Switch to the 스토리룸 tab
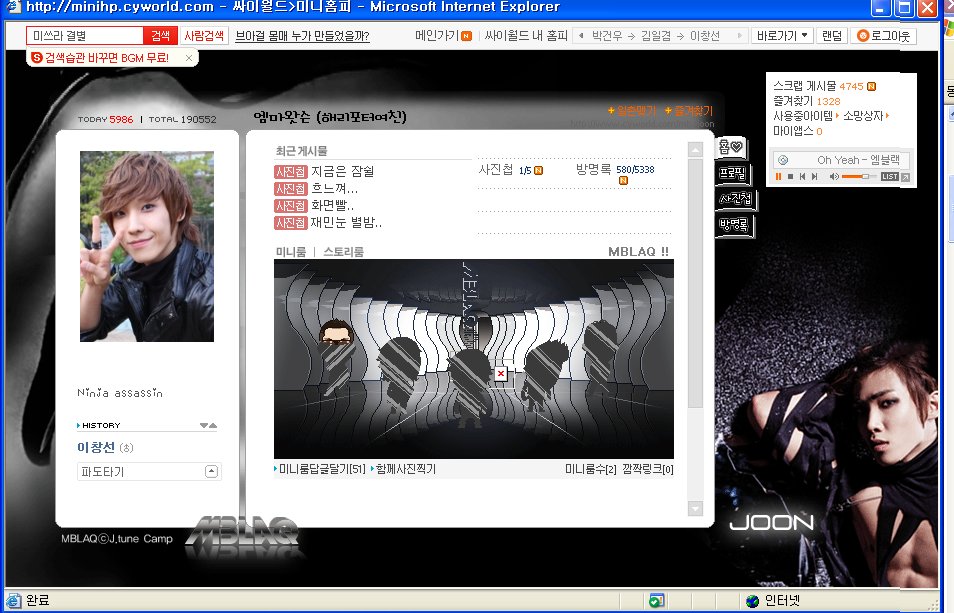This screenshot has width=954, height=613. coord(343,252)
